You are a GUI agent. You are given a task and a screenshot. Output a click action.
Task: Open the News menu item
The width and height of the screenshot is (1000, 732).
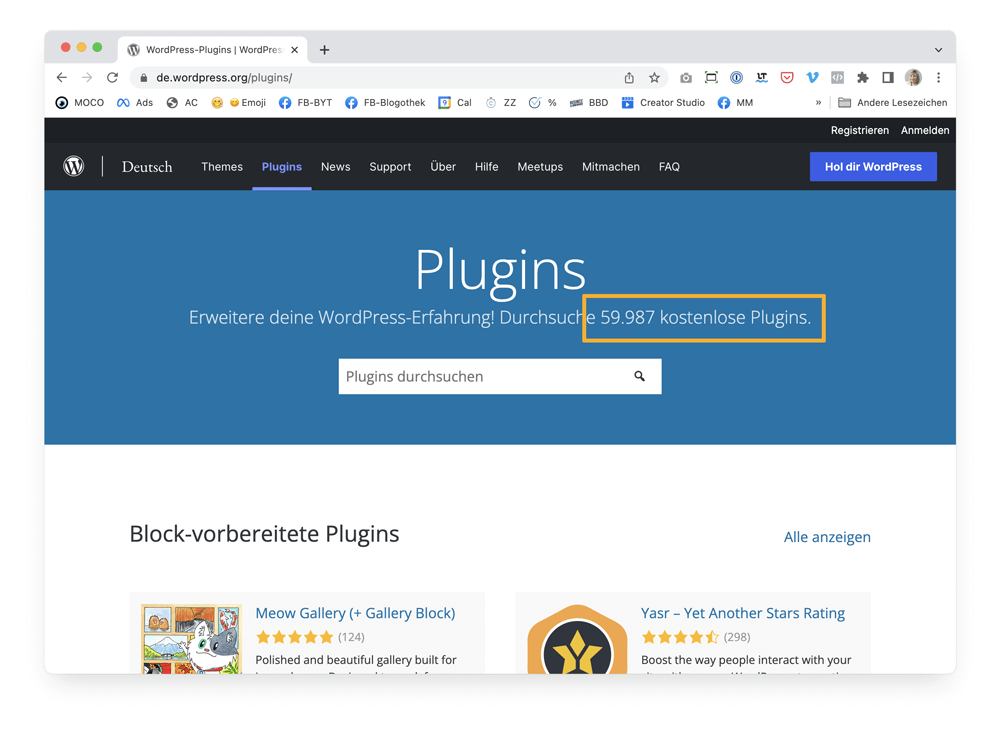tap(335, 166)
